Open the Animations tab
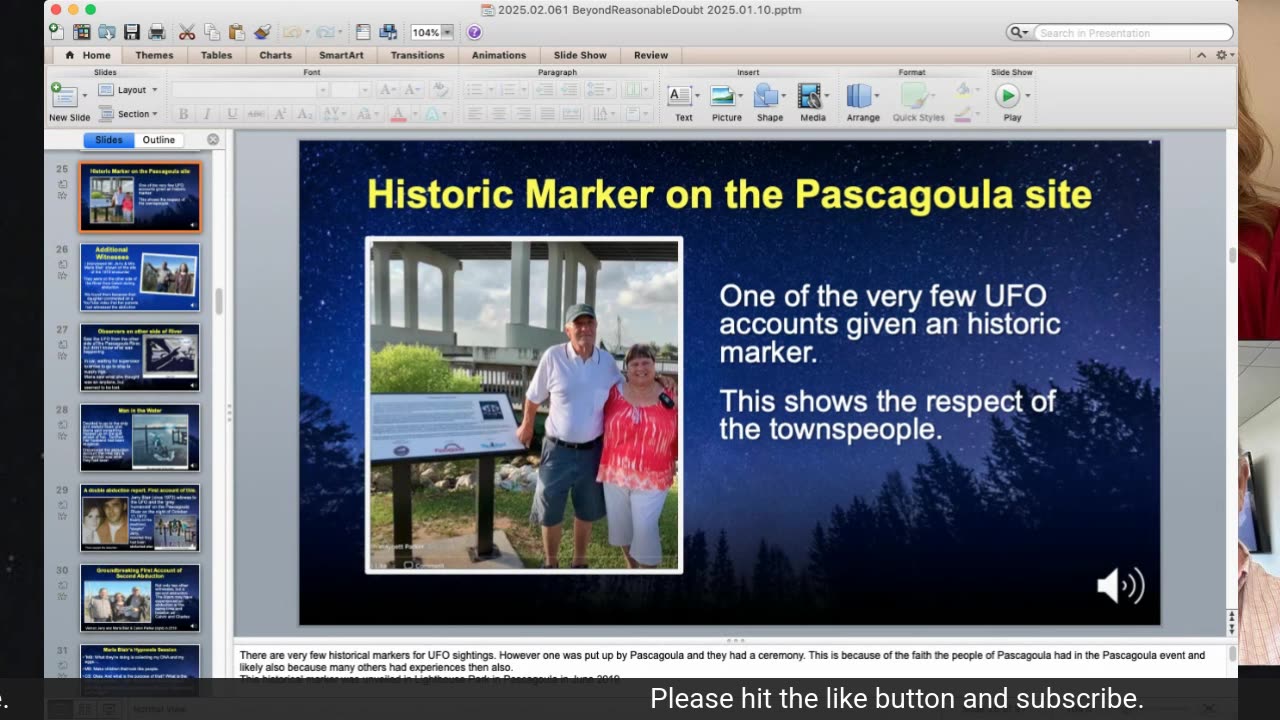This screenshot has width=1280, height=720. (498, 55)
